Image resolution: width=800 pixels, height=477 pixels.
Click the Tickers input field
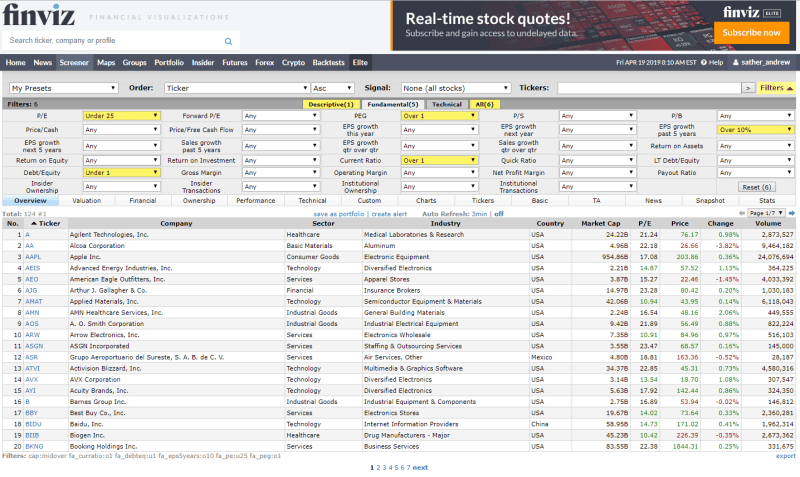click(x=649, y=88)
